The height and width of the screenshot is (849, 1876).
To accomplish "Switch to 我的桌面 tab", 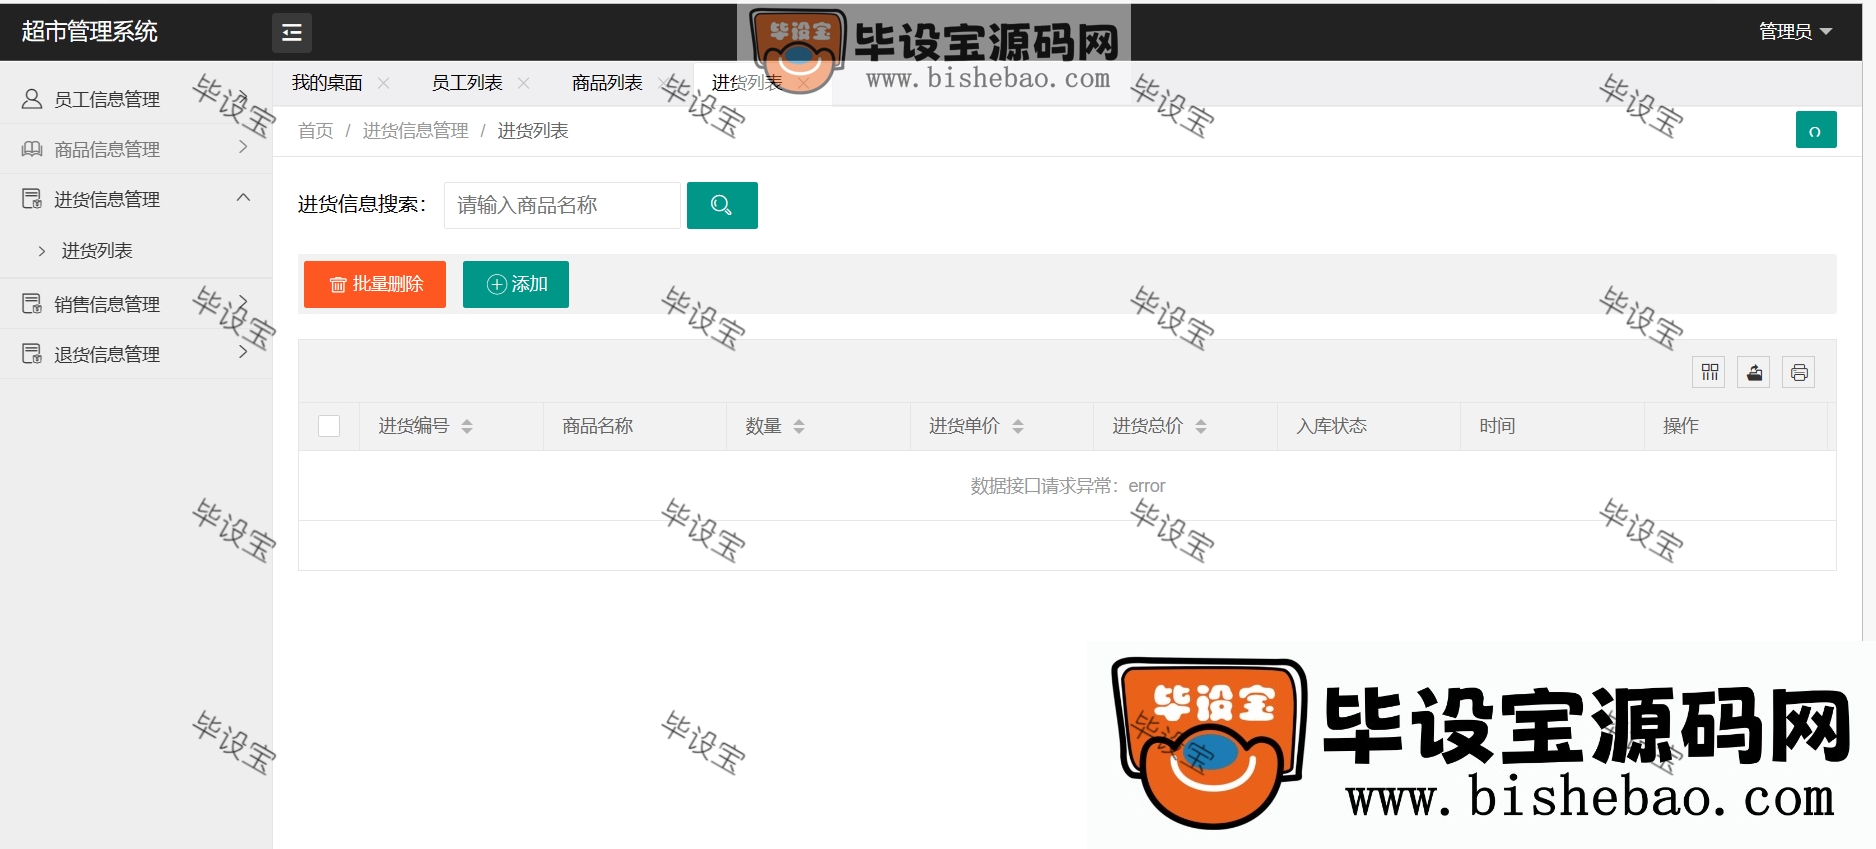I will point(327,83).
